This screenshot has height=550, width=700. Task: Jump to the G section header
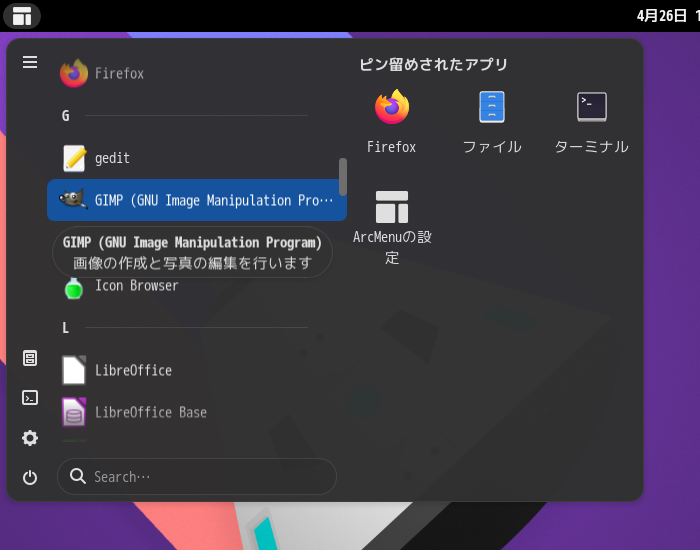click(x=66, y=116)
